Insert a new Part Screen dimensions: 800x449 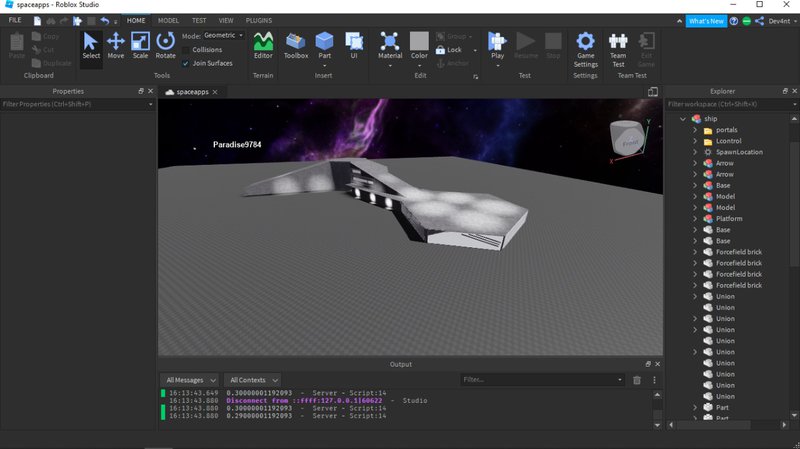click(x=324, y=45)
